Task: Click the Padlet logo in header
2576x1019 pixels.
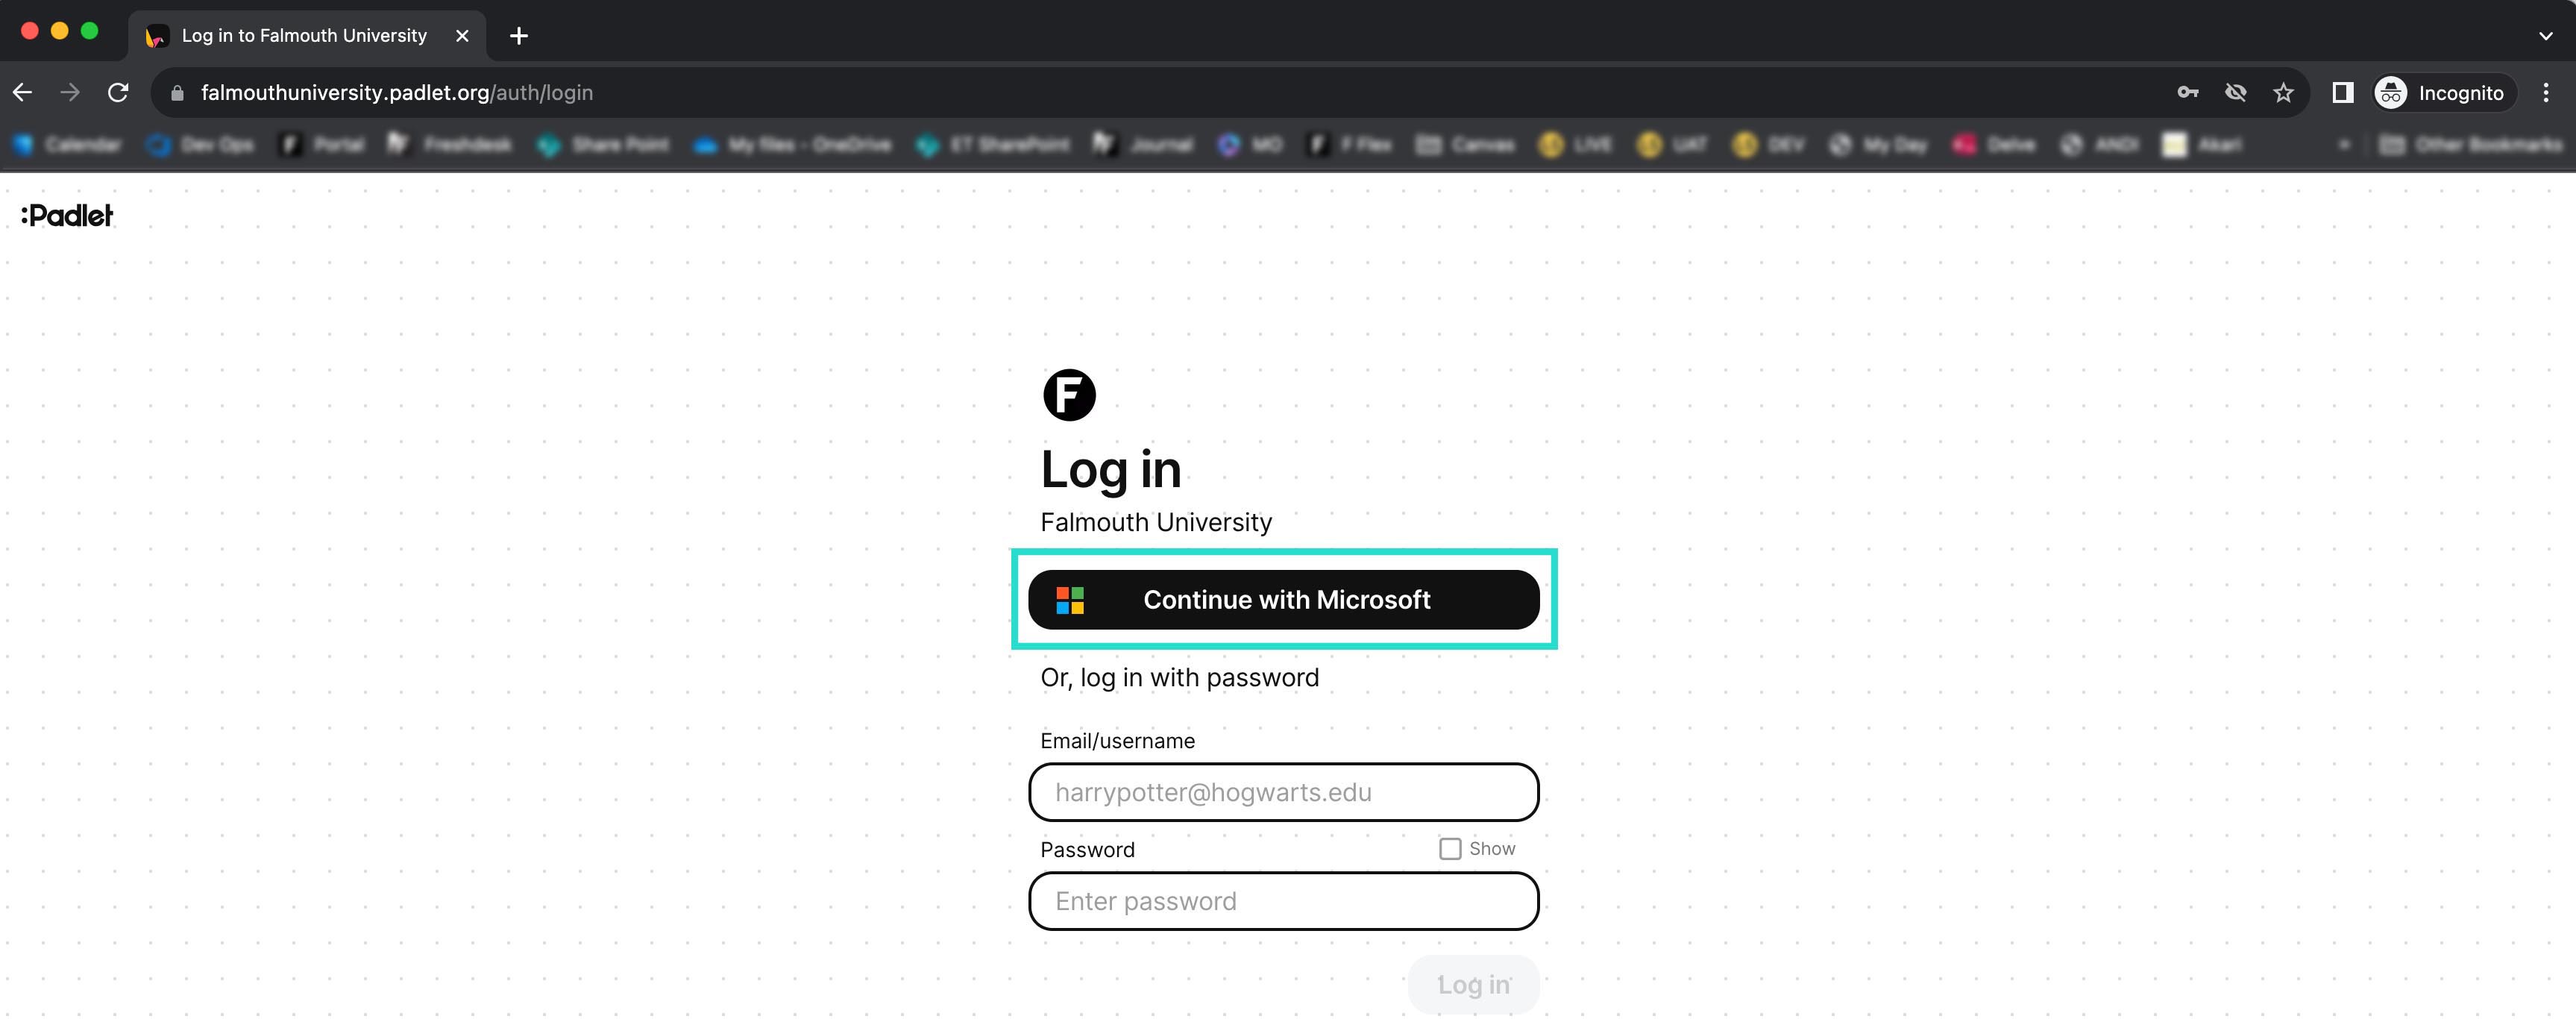Action: 67,215
